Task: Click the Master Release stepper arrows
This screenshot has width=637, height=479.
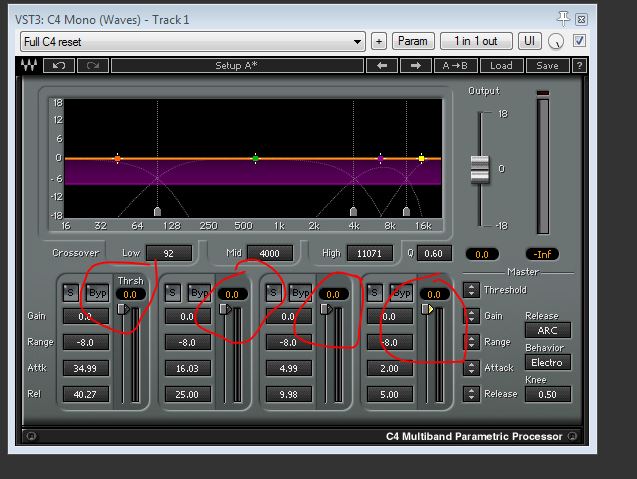Action: click(471, 394)
